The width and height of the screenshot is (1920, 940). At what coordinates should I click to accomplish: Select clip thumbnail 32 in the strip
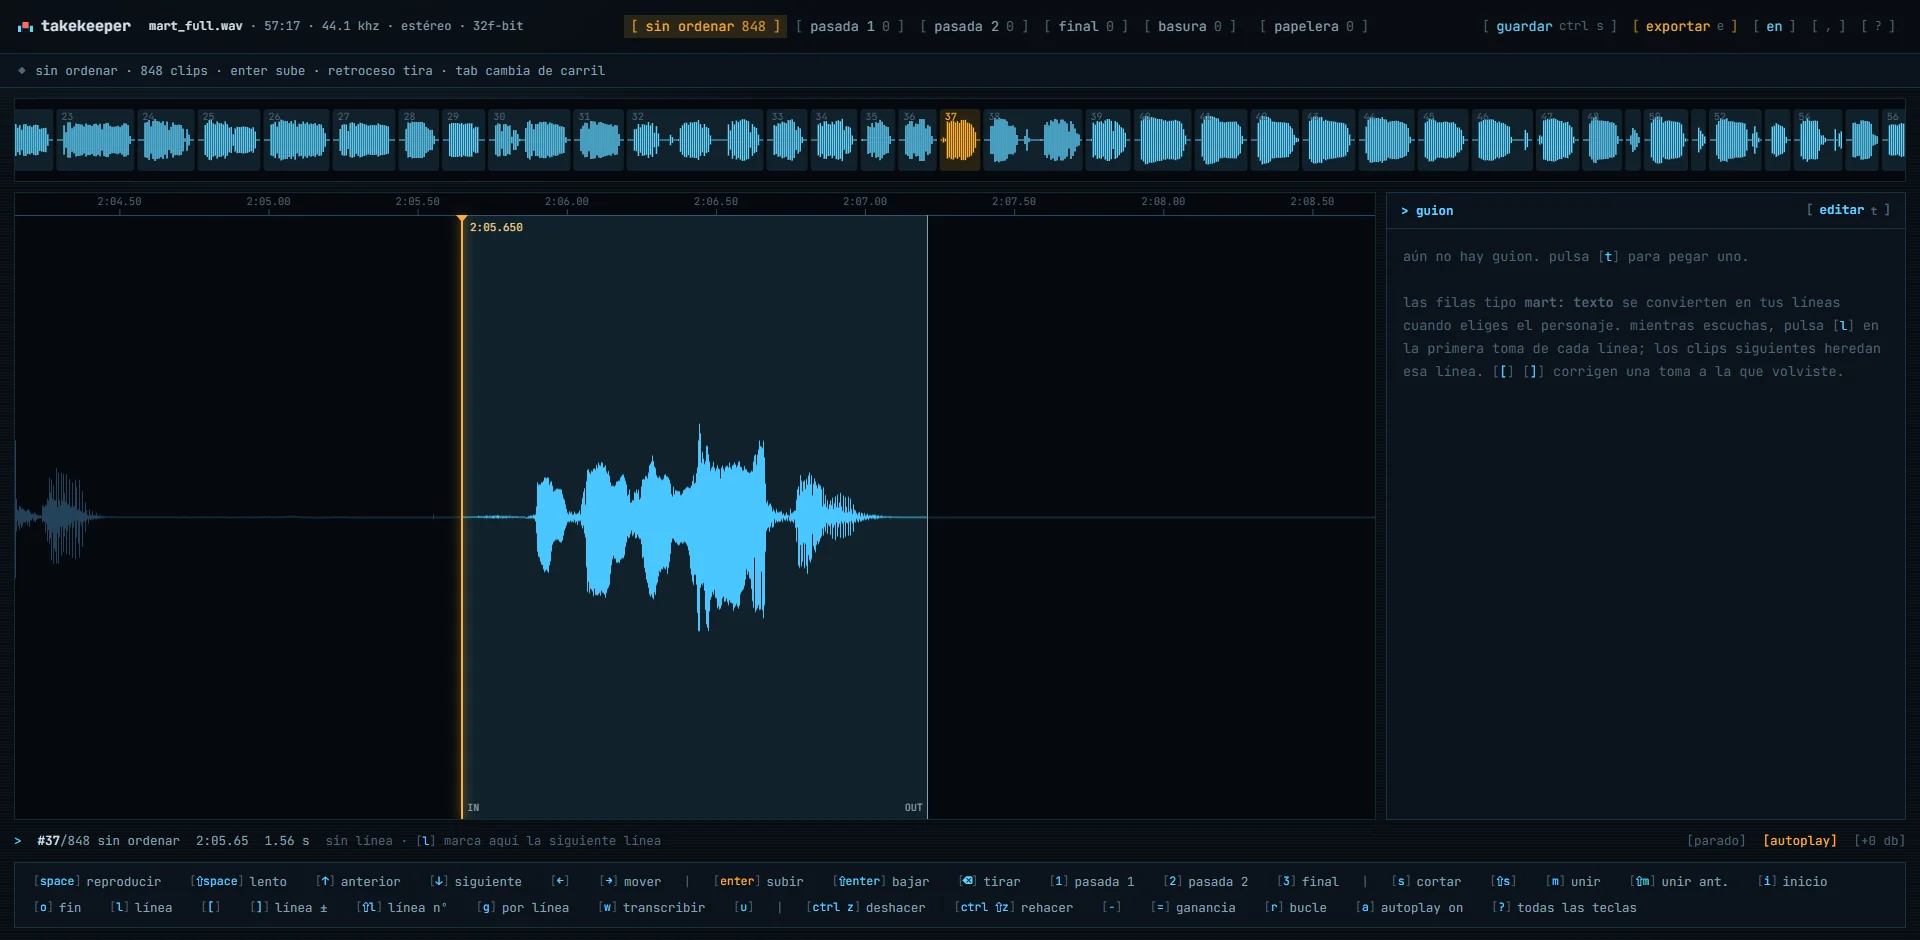[695, 140]
